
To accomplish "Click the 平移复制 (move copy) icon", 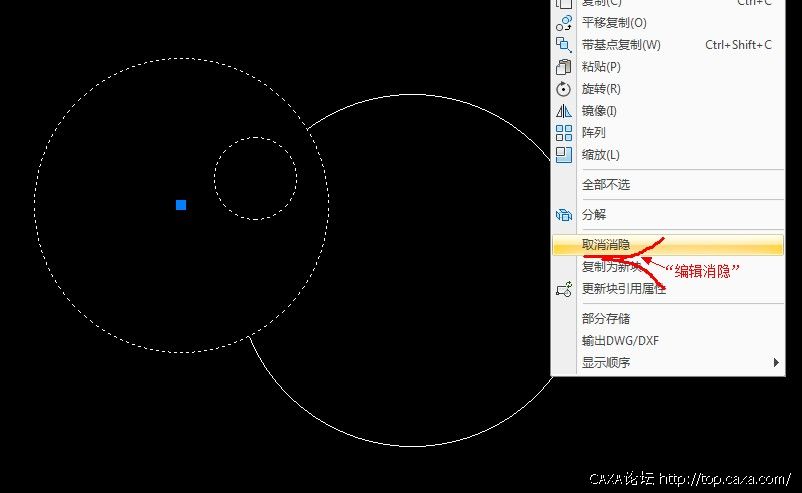I will pos(563,22).
